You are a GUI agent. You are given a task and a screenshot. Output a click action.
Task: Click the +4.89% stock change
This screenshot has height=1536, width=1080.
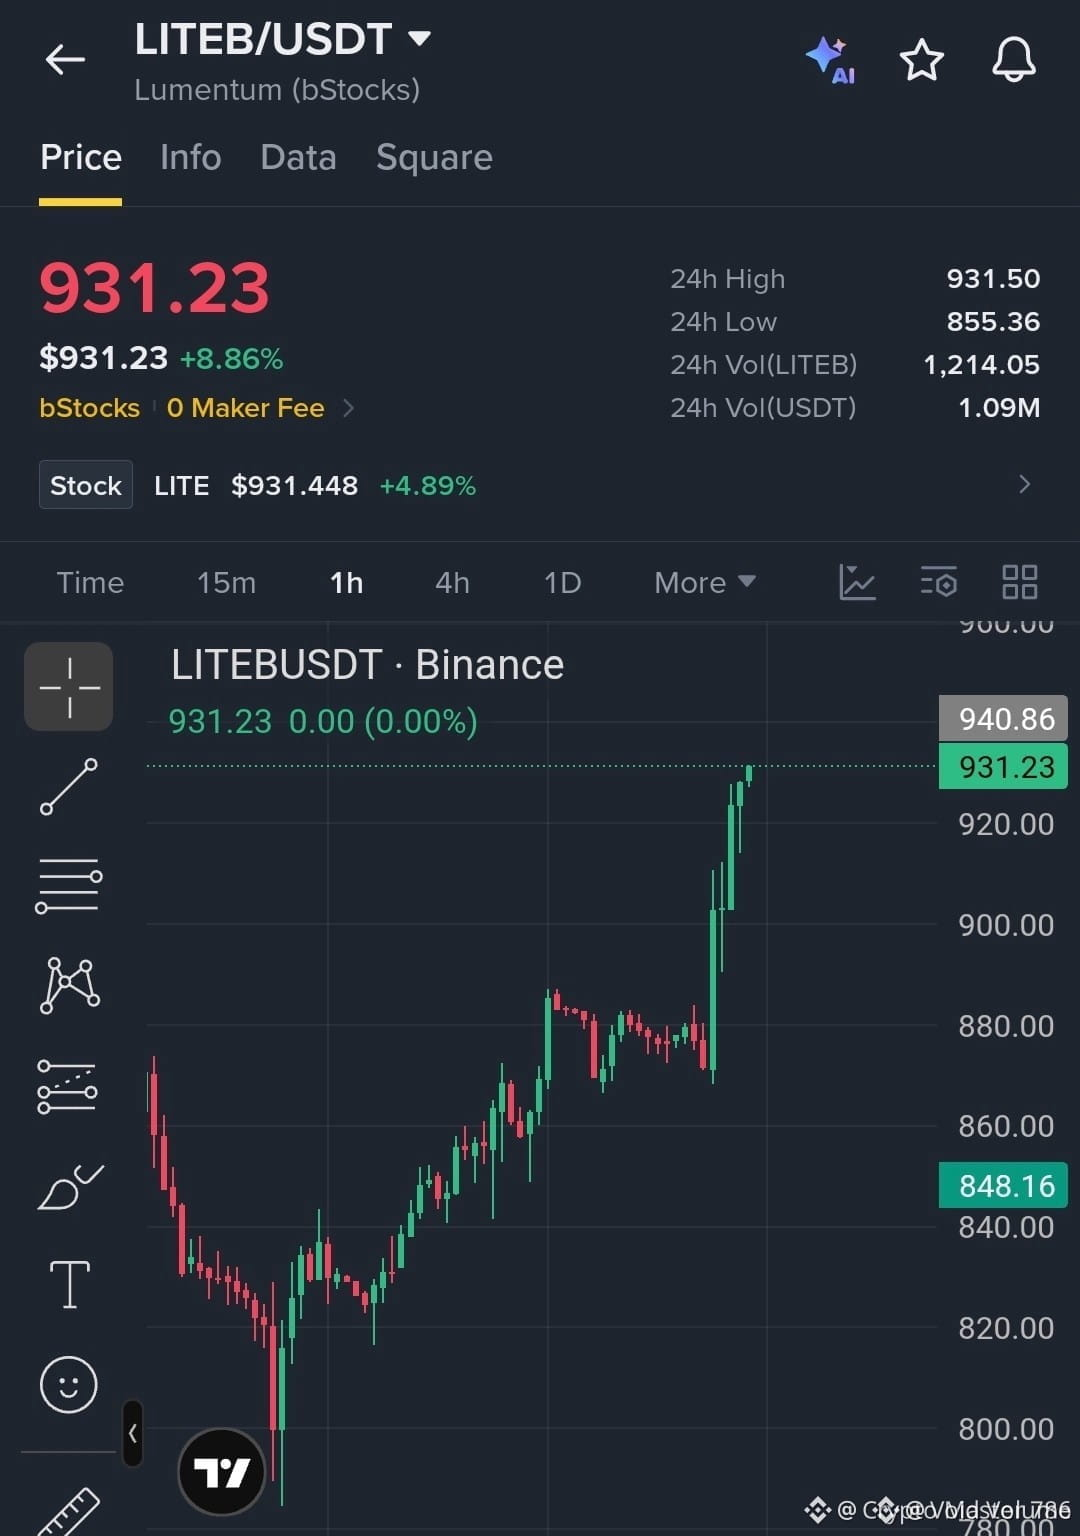click(428, 485)
